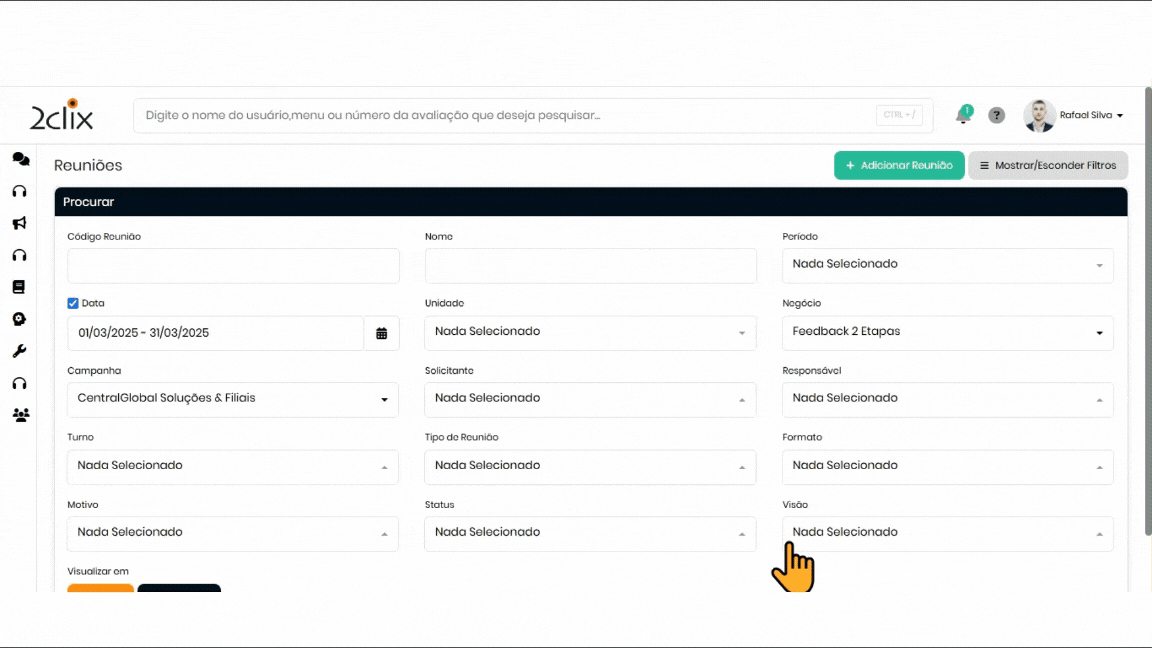Open the wrench settings icon in the sidebar
Viewport: 1152px width, 648px height.
(19, 351)
